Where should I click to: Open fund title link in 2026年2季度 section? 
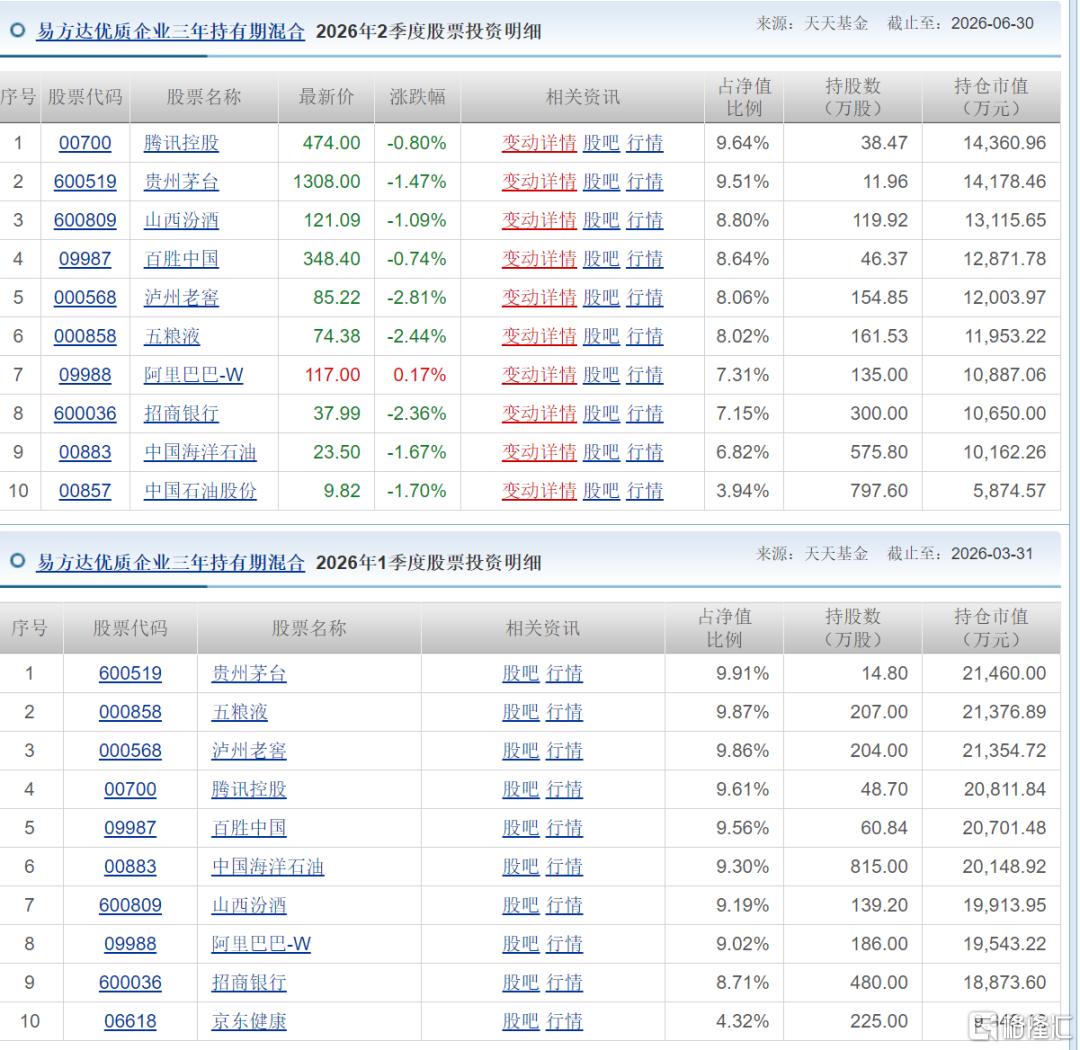click(170, 31)
